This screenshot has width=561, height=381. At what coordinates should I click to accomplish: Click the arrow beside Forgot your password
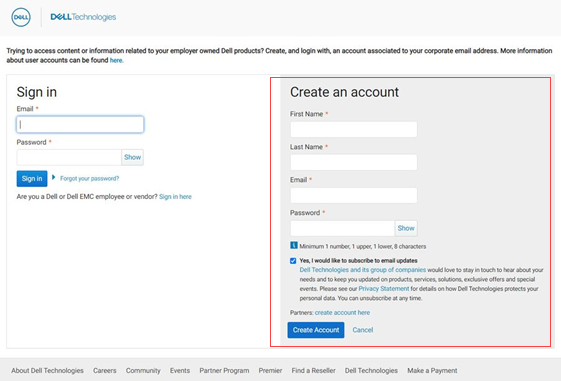[53, 177]
